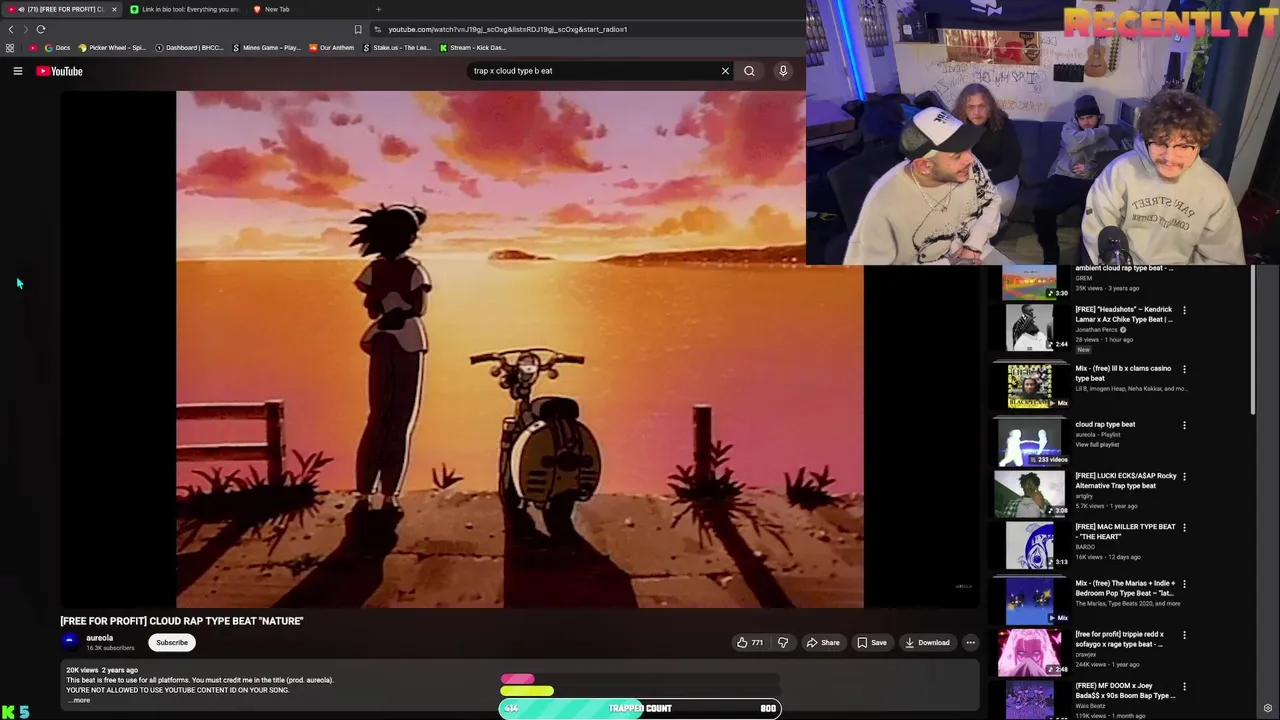Open LUCKI ECK$/A$AP Rocky video thumbnail
Viewport: 1280px width, 720px height.
1030,493
